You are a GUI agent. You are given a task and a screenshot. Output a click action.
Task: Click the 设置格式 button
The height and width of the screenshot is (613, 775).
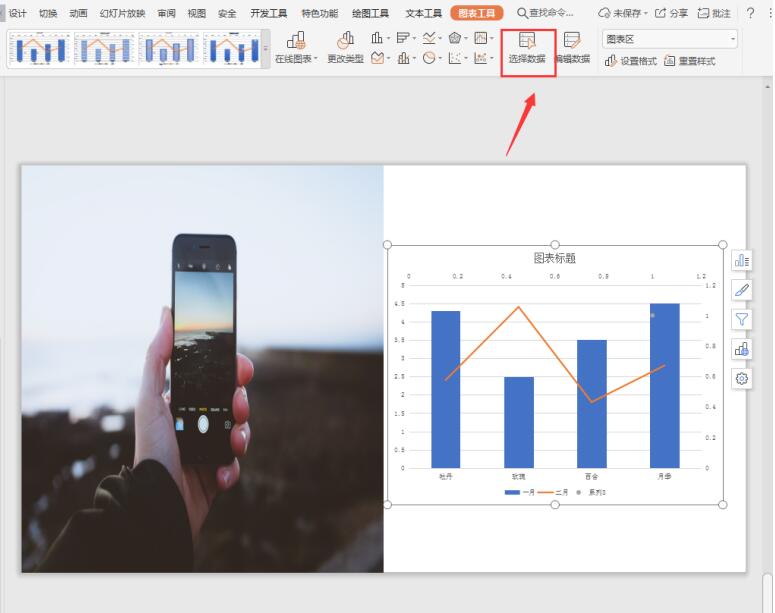point(631,61)
